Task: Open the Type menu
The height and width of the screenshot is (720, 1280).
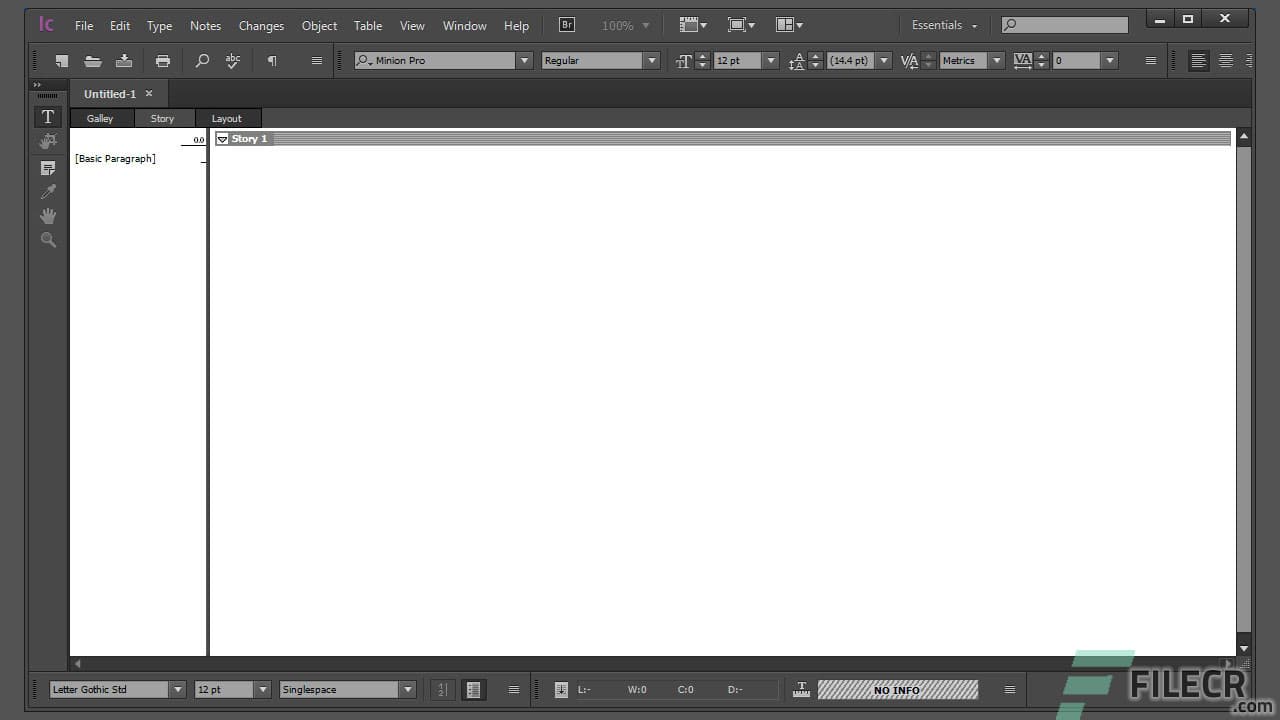Action: pos(159,25)
